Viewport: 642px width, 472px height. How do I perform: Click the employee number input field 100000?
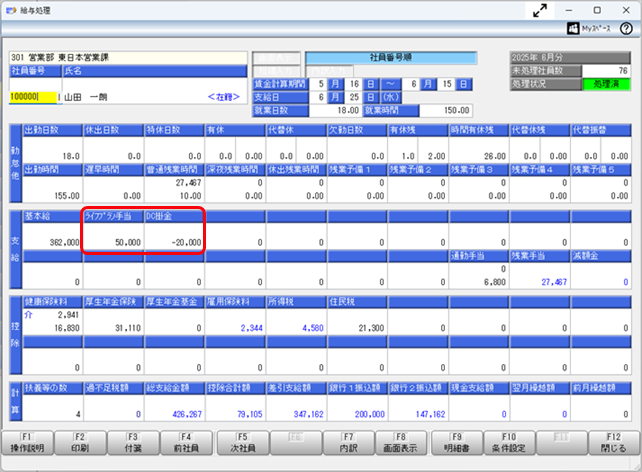click(33, 97)
